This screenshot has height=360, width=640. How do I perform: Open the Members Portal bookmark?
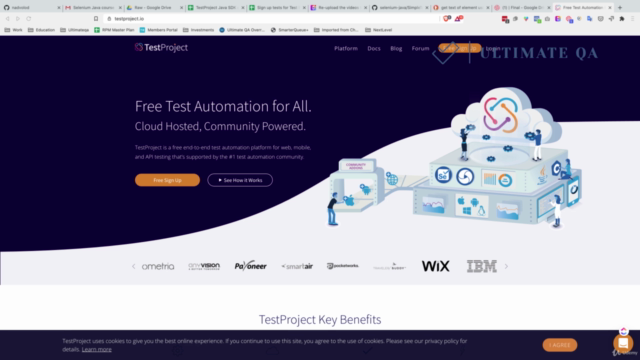pyautogui.click(x=158, y=30)
